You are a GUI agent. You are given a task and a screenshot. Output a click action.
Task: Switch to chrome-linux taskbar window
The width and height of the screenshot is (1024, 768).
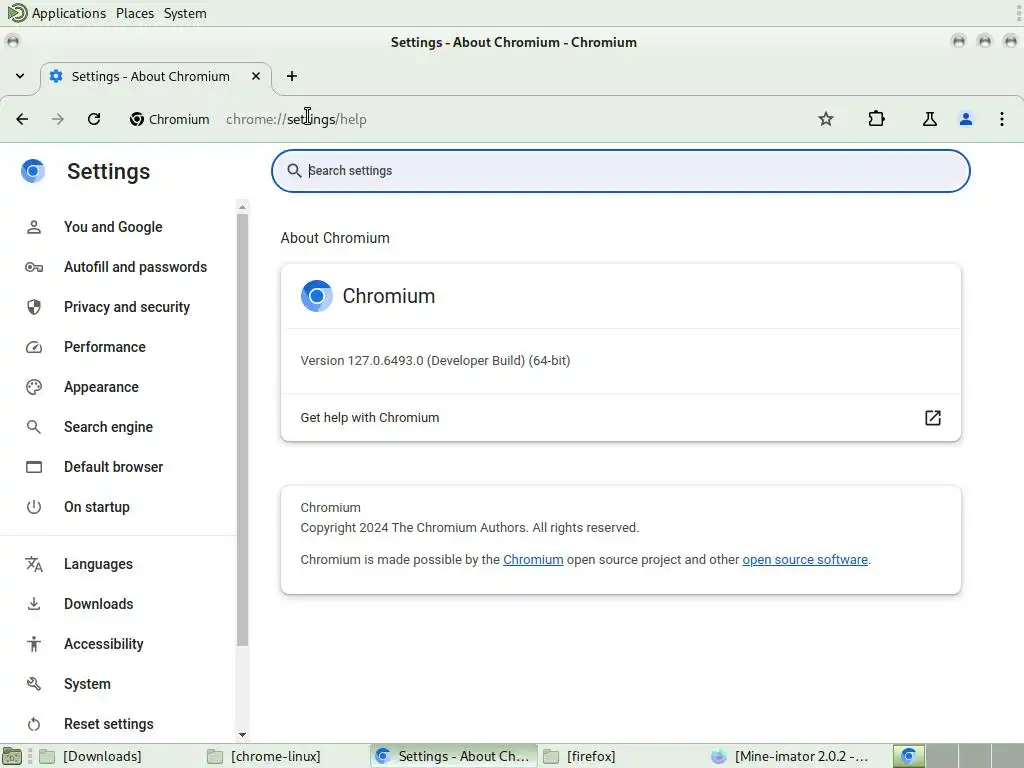pyautogui.click(x=285, y=756)
